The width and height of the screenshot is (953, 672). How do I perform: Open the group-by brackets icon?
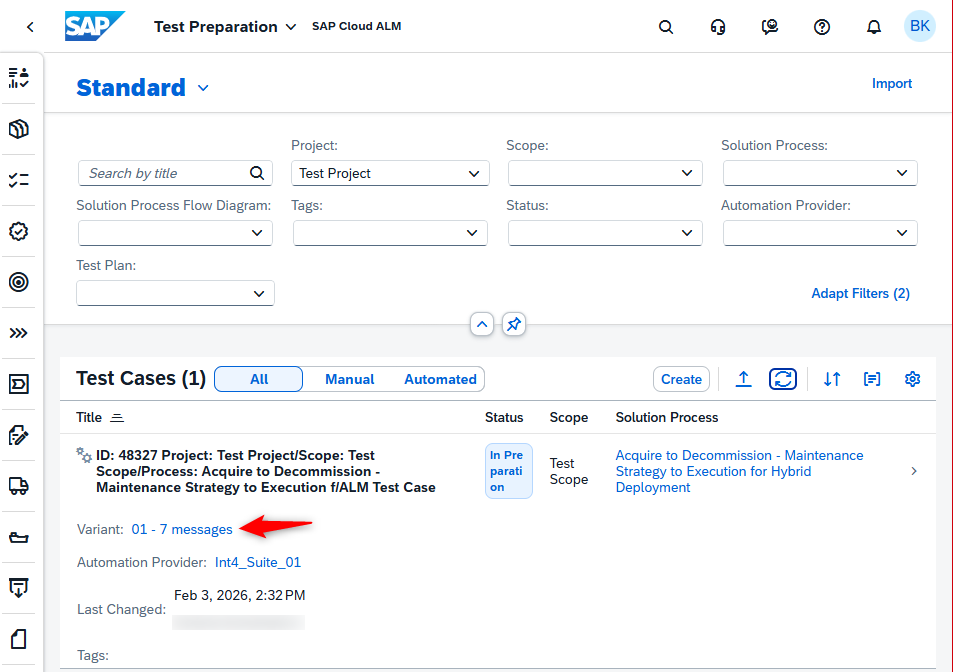click(x=872, y=379)
